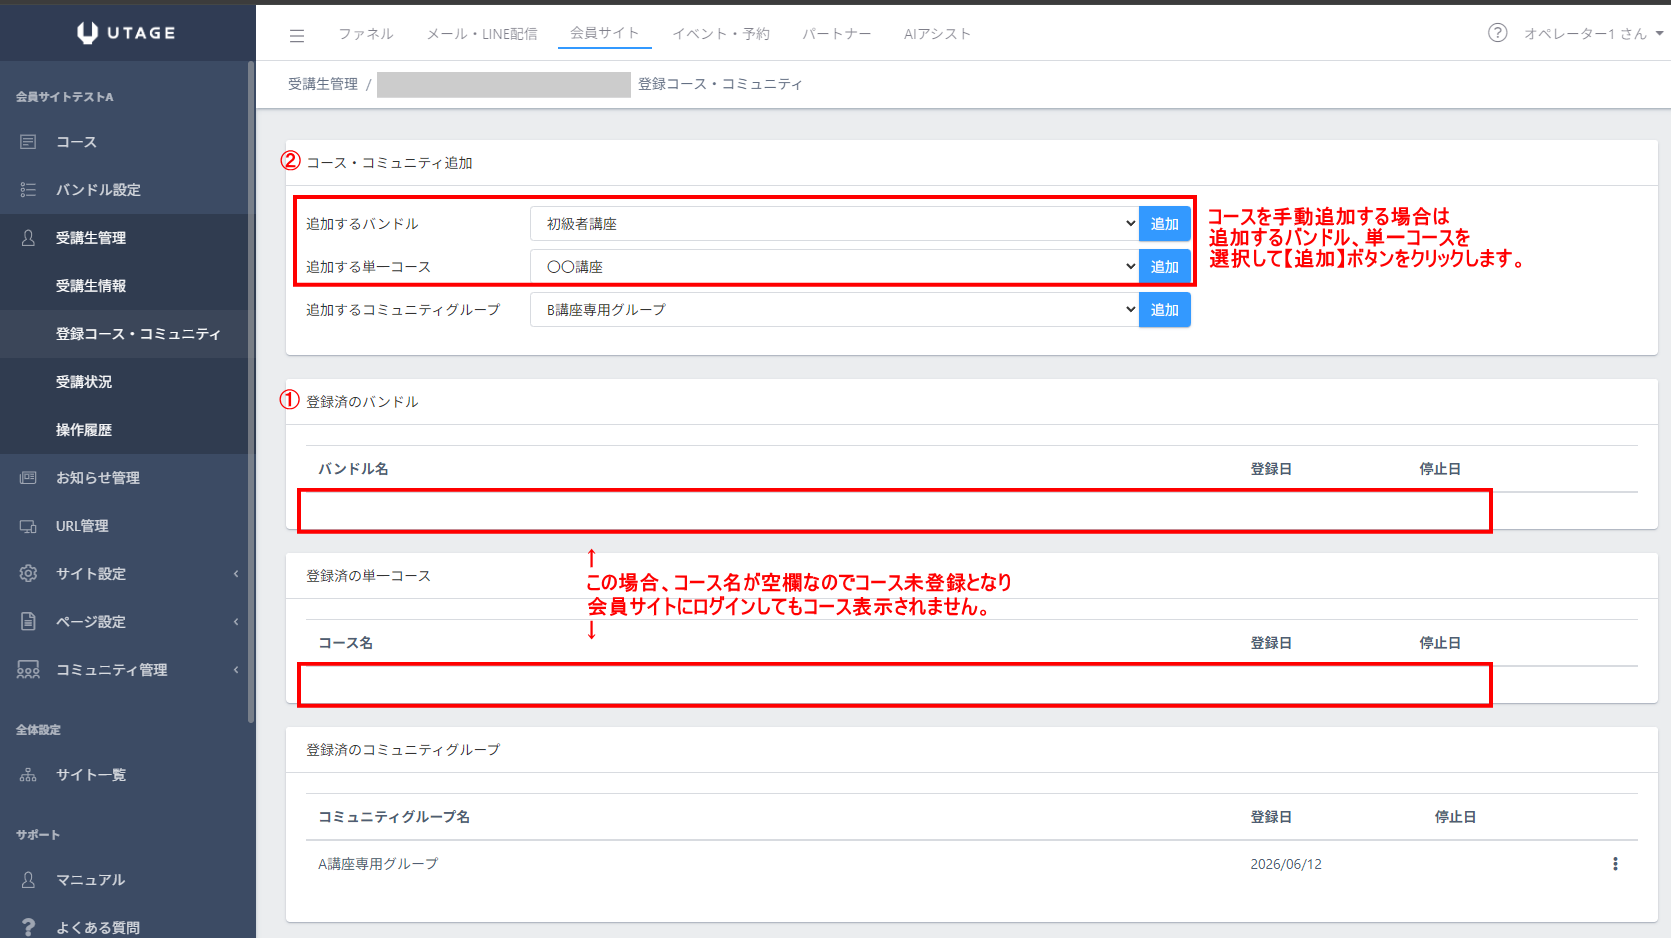
Task: Click the コース sidebar icon
Action: tap(28, 142)
